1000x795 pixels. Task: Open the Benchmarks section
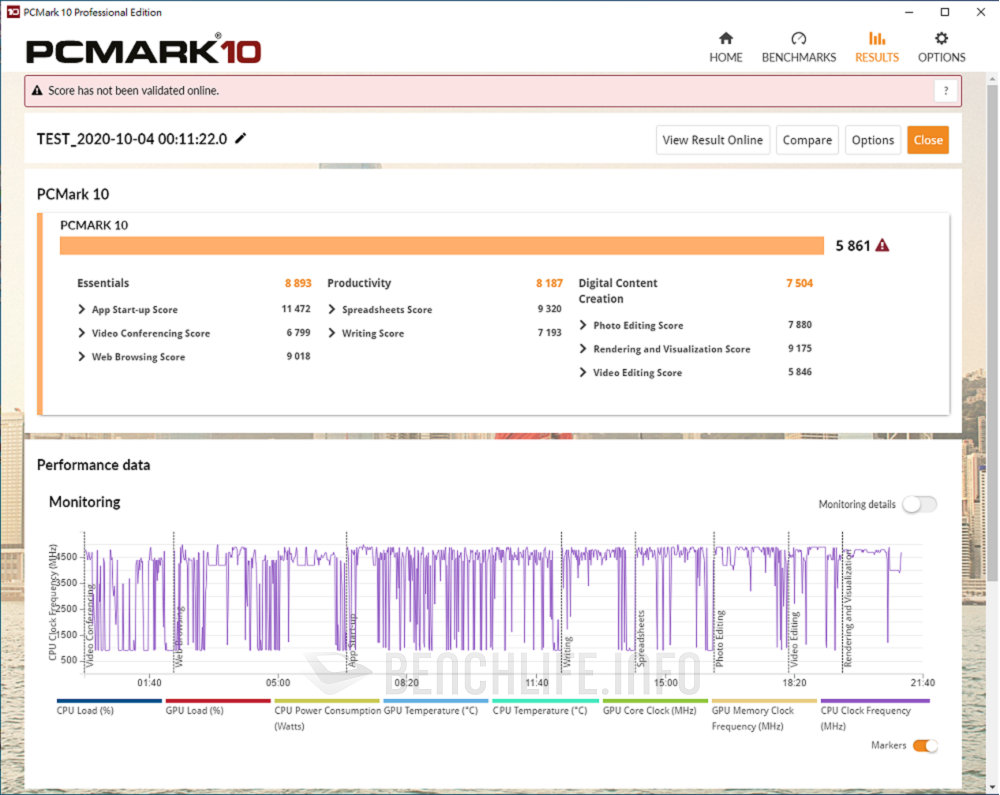pyautogui.click(x=798, y=44)
